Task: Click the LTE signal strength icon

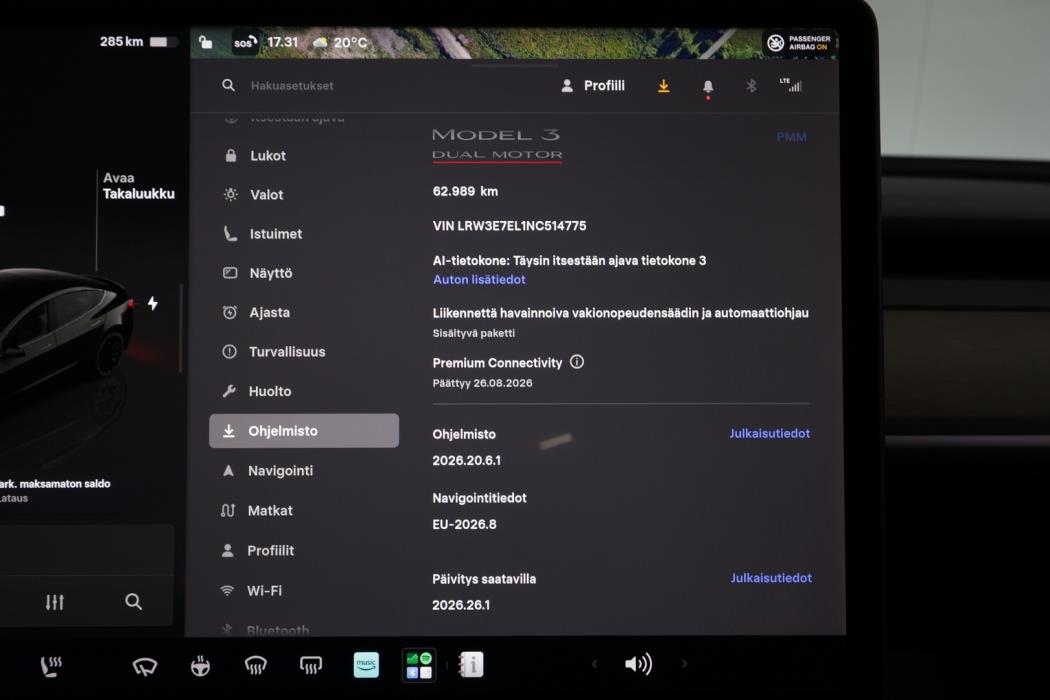Action: point(791,84)
